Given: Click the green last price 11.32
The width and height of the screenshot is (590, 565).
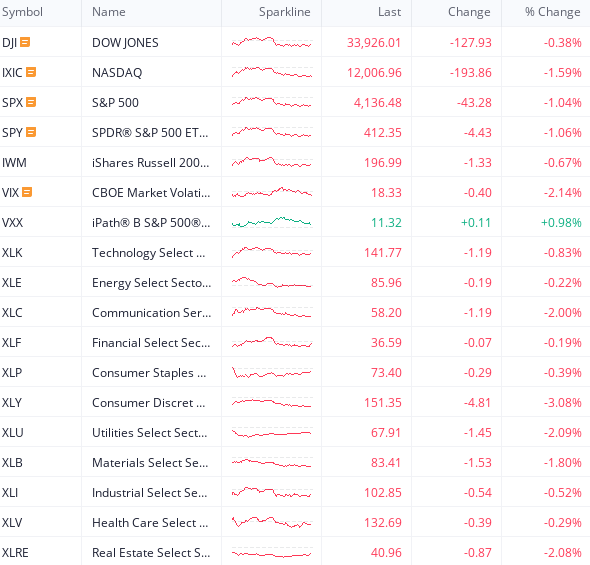Looking at the screenshot, I should (386, 223).
